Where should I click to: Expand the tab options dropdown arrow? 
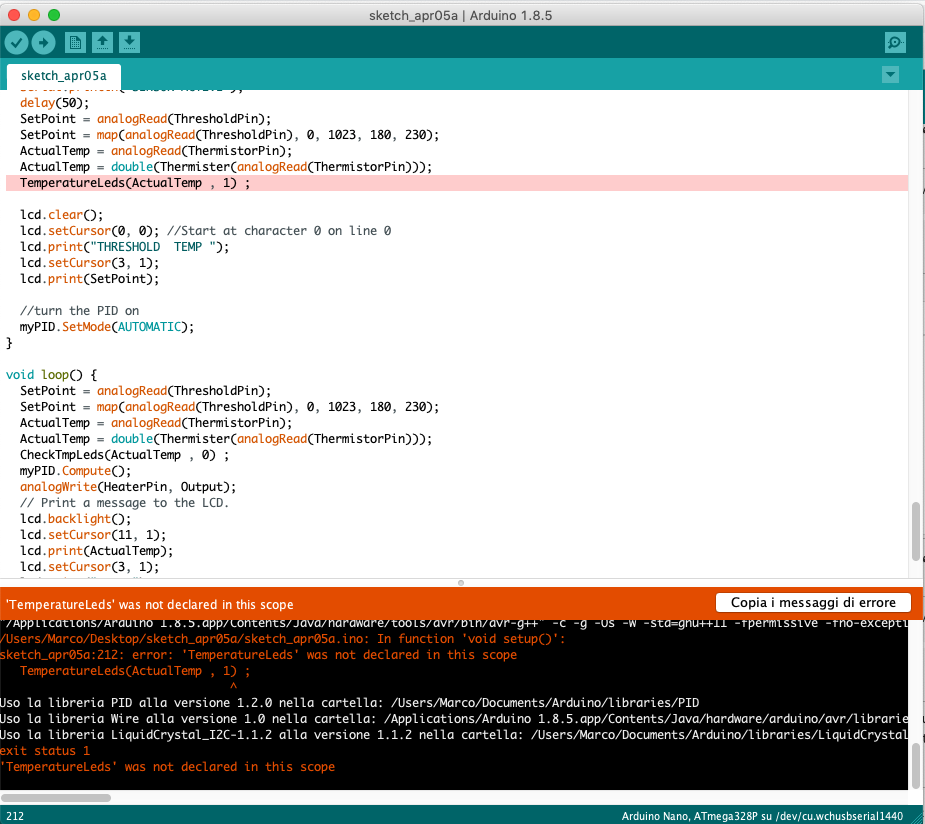pos(890,75)
